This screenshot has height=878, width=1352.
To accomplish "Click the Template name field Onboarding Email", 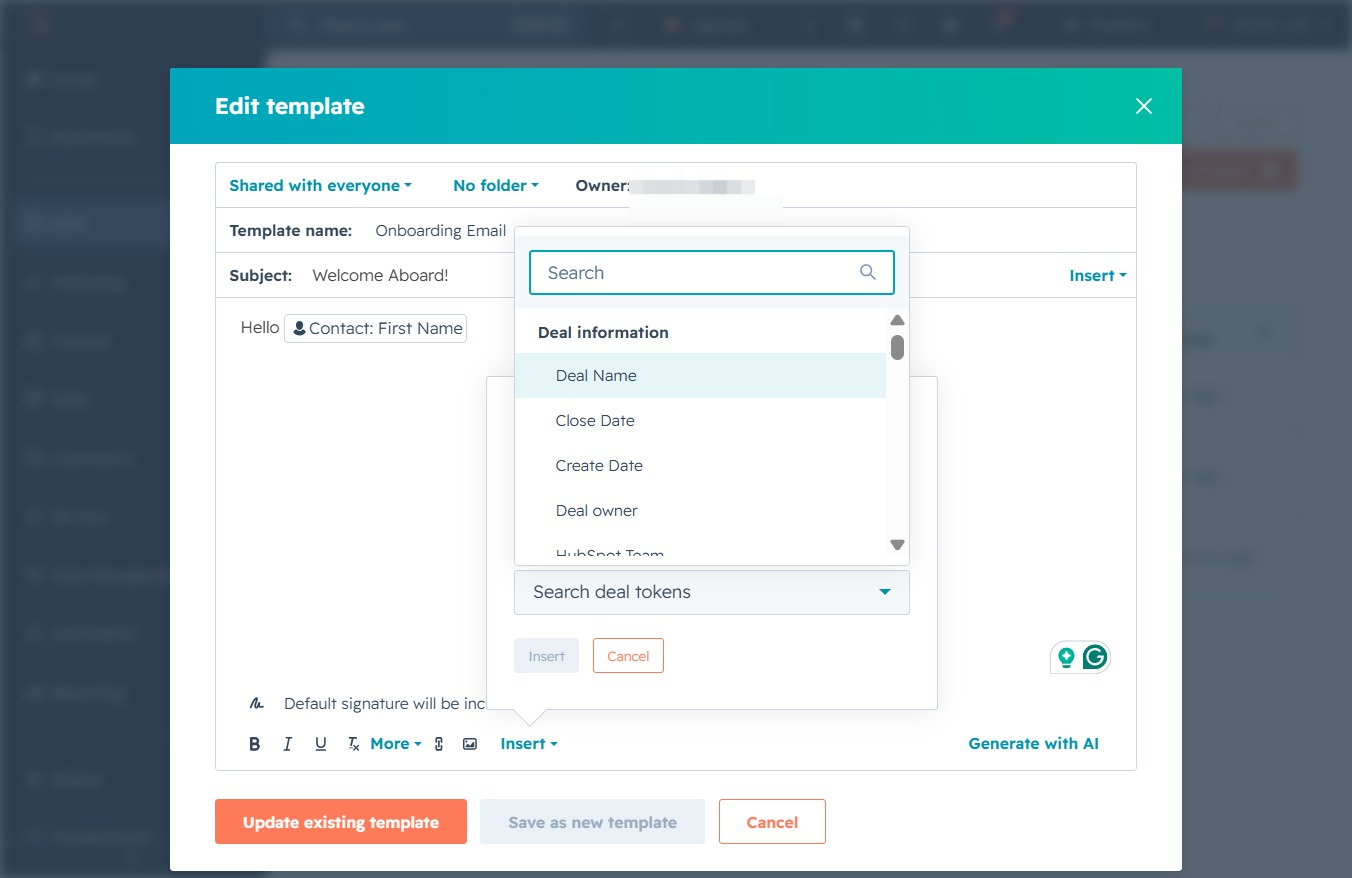I will pyautogui.click(x=441, y=231).
